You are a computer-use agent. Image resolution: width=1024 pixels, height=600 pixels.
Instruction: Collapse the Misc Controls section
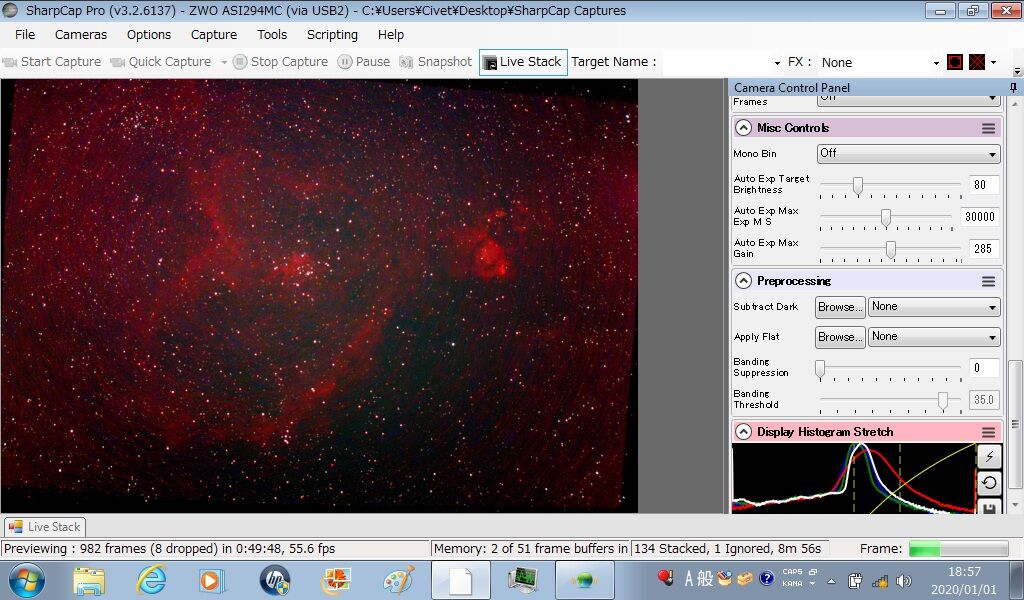pos(743,128)
